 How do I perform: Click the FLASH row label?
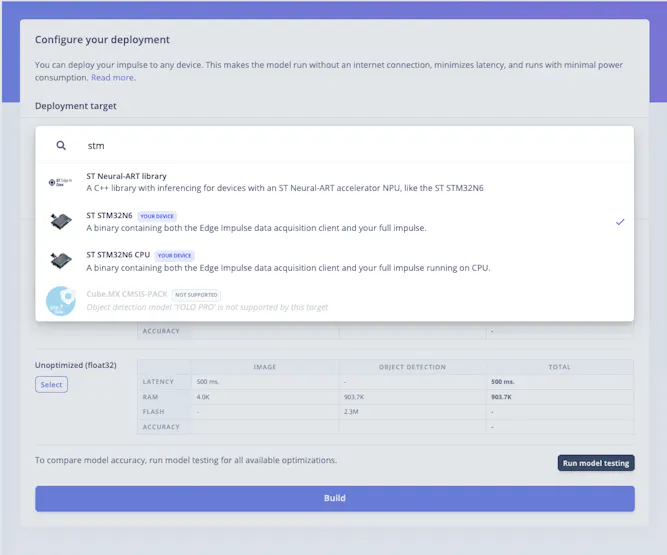click(153, 412)
